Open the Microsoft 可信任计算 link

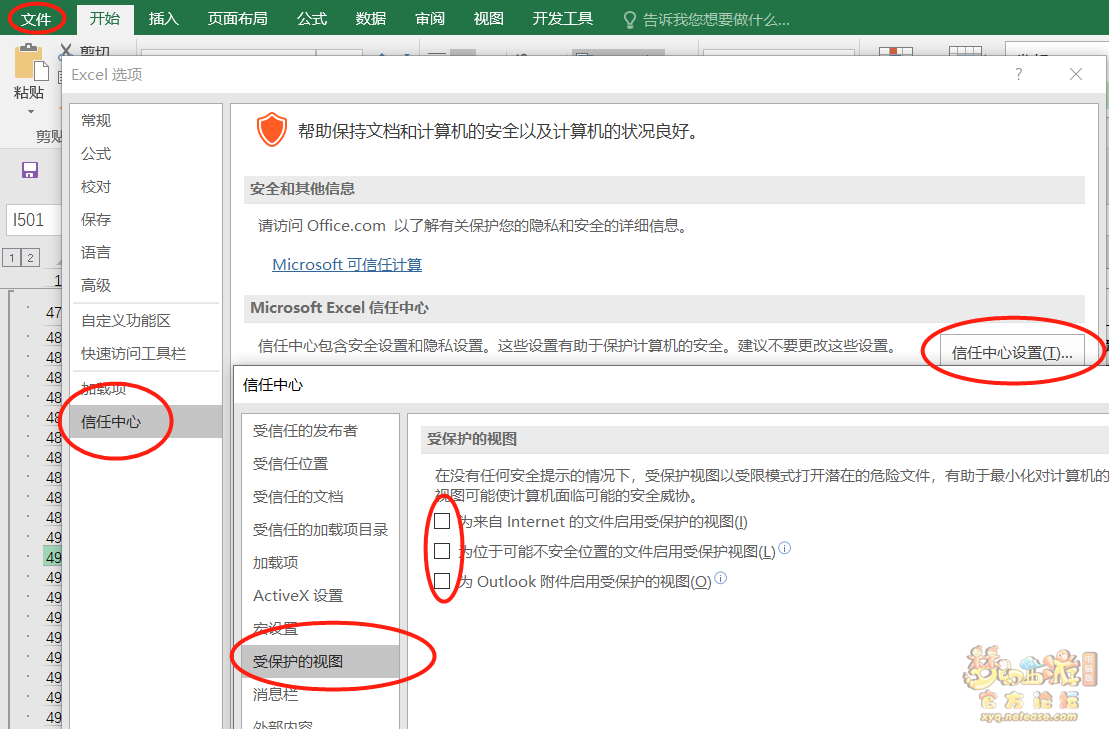point(347,264)
